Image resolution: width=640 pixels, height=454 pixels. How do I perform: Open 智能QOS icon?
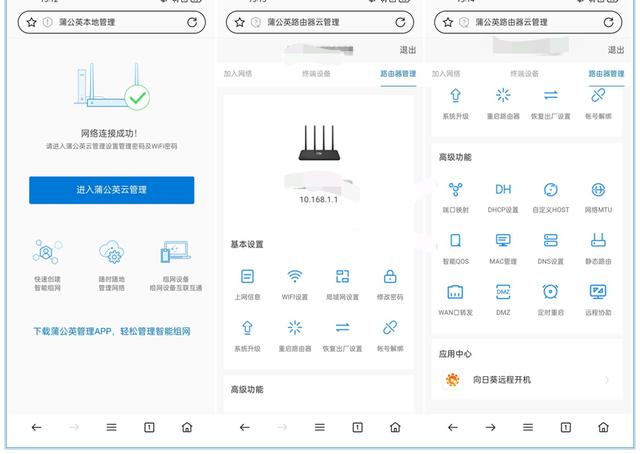[x=456, y=240]
